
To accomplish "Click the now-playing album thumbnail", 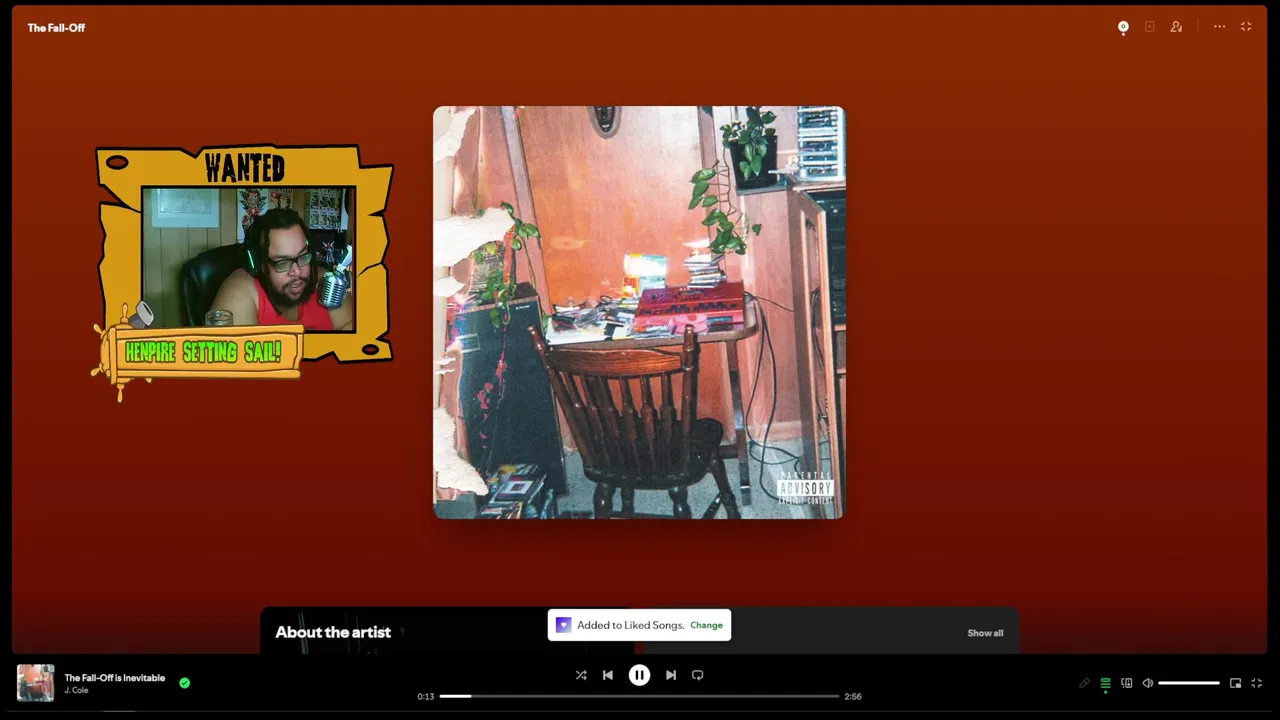I will (36, 683).
